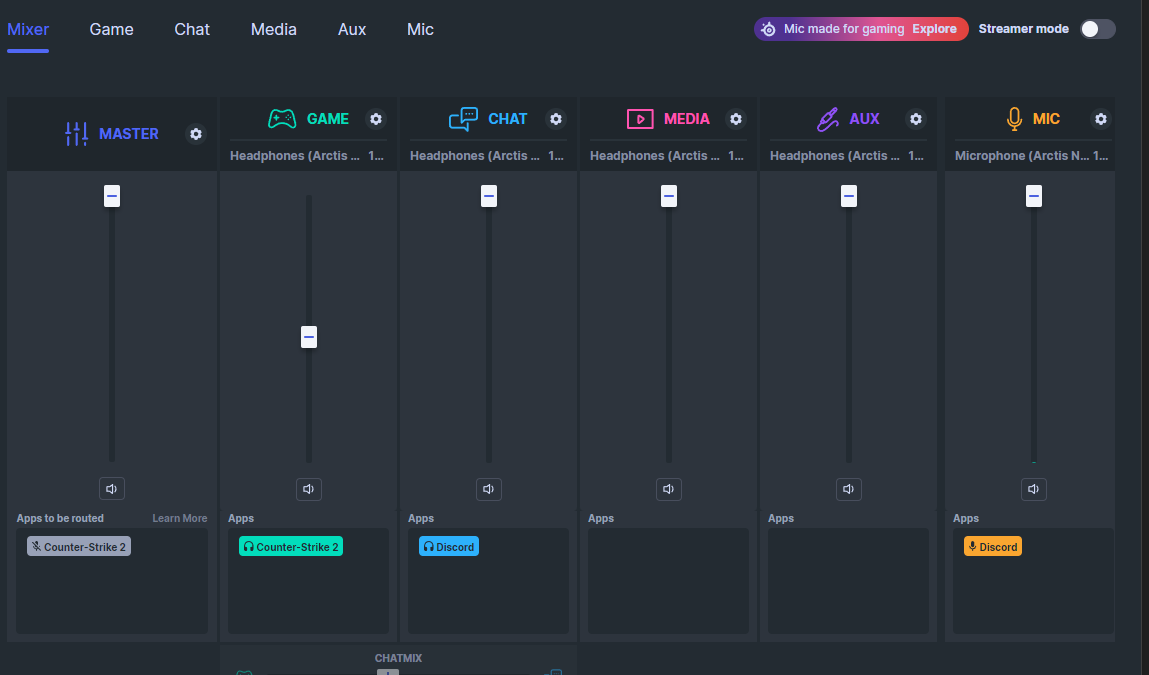The height and width of the screenshot is (675, 1149).
Task: Open Master channel settings gear
Action: click(x=196, y=134)
